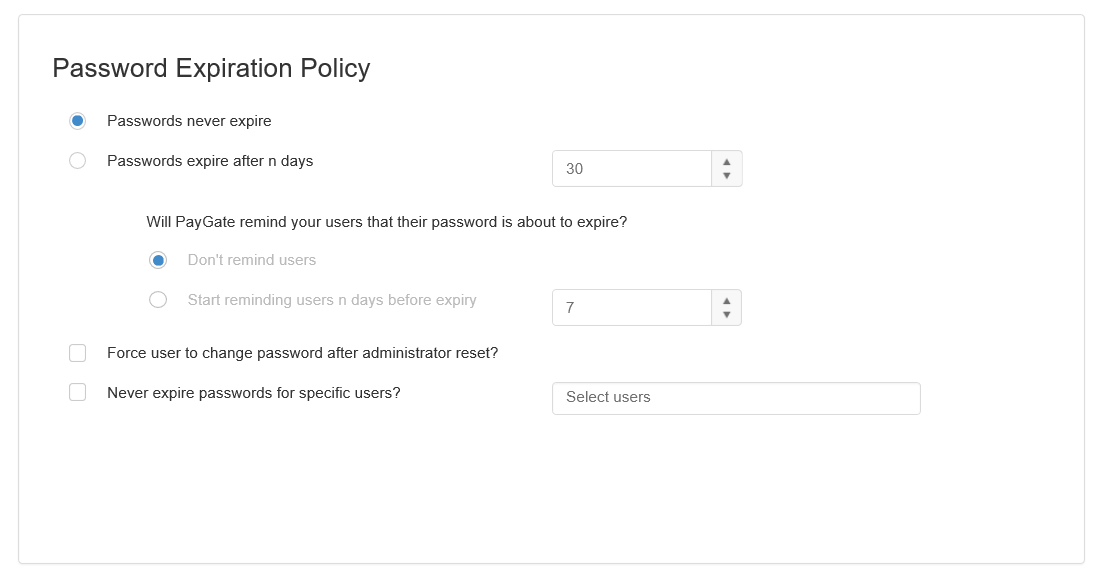Increase password expiry days with up arrow
1108x584 pixels.
(x=726, y=162)
